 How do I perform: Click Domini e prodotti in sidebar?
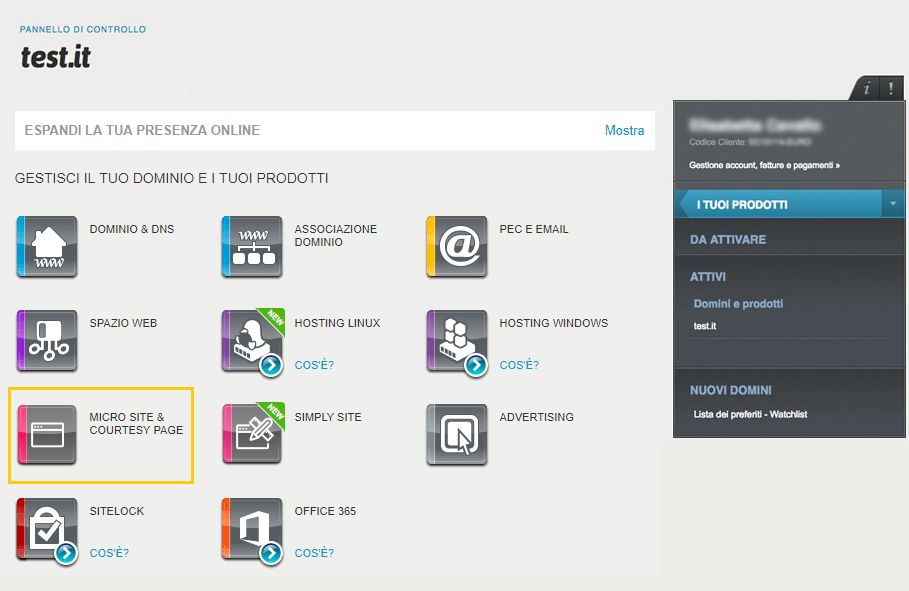point(738,304)
